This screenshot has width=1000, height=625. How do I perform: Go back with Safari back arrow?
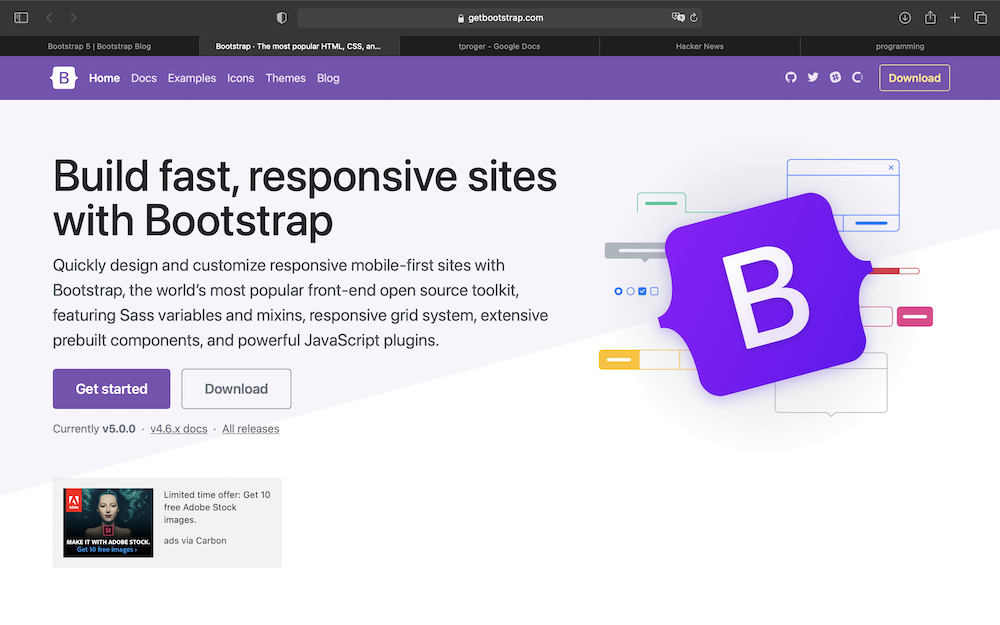point(49,18)
